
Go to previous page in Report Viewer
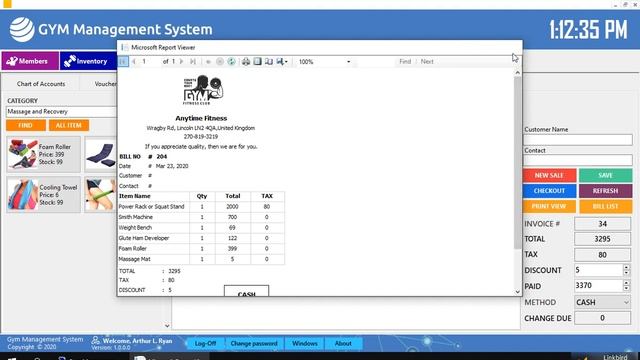pyautogui.click(x=134, y=62)
